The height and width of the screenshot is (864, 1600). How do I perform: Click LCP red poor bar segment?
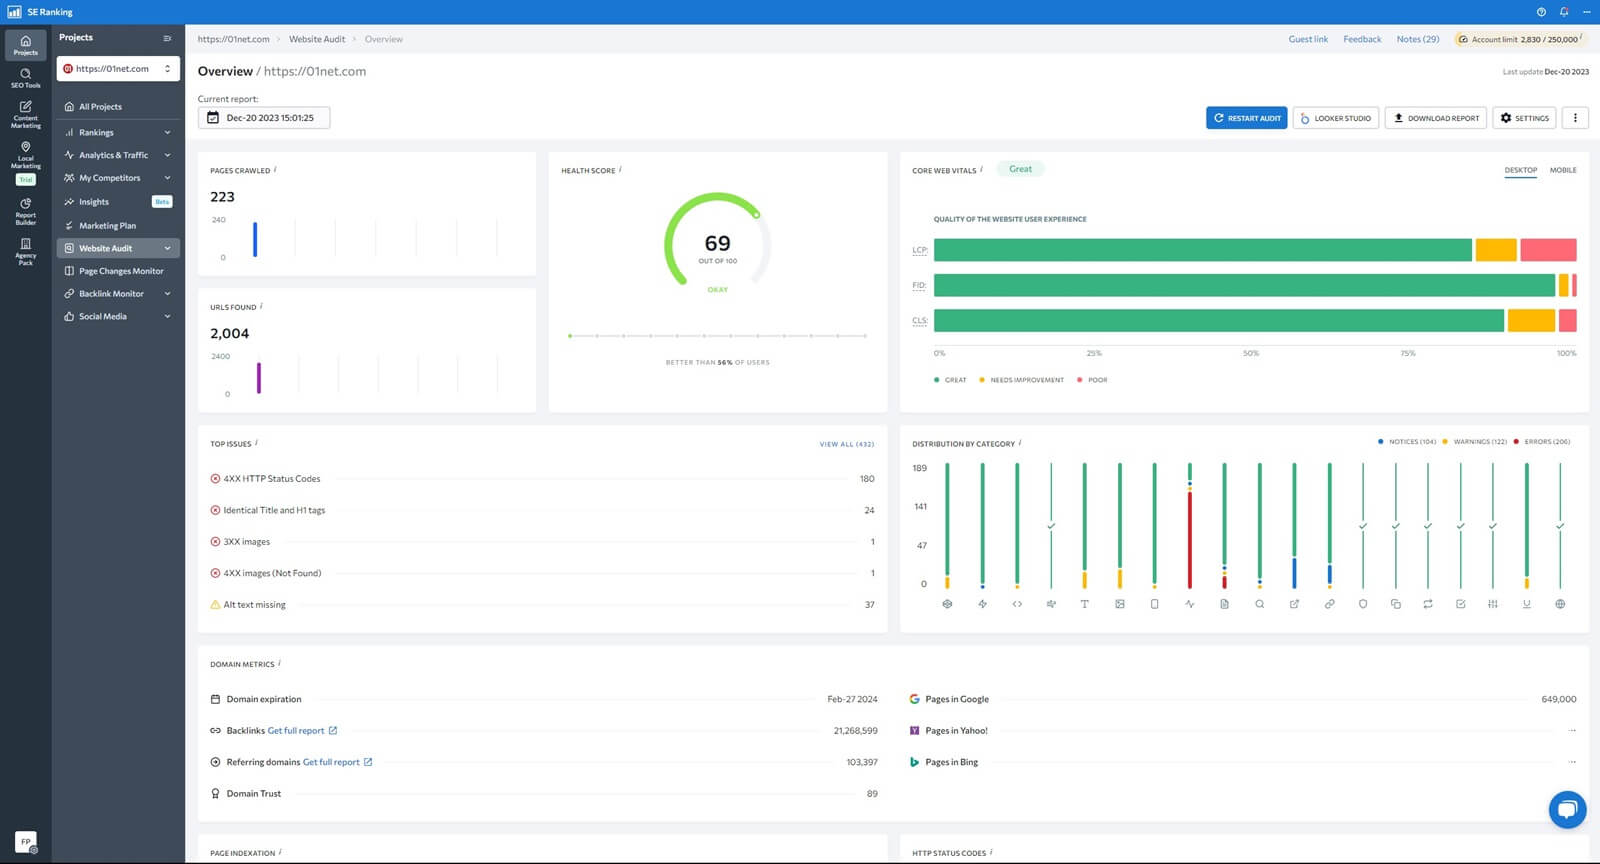pos(1548,250)
